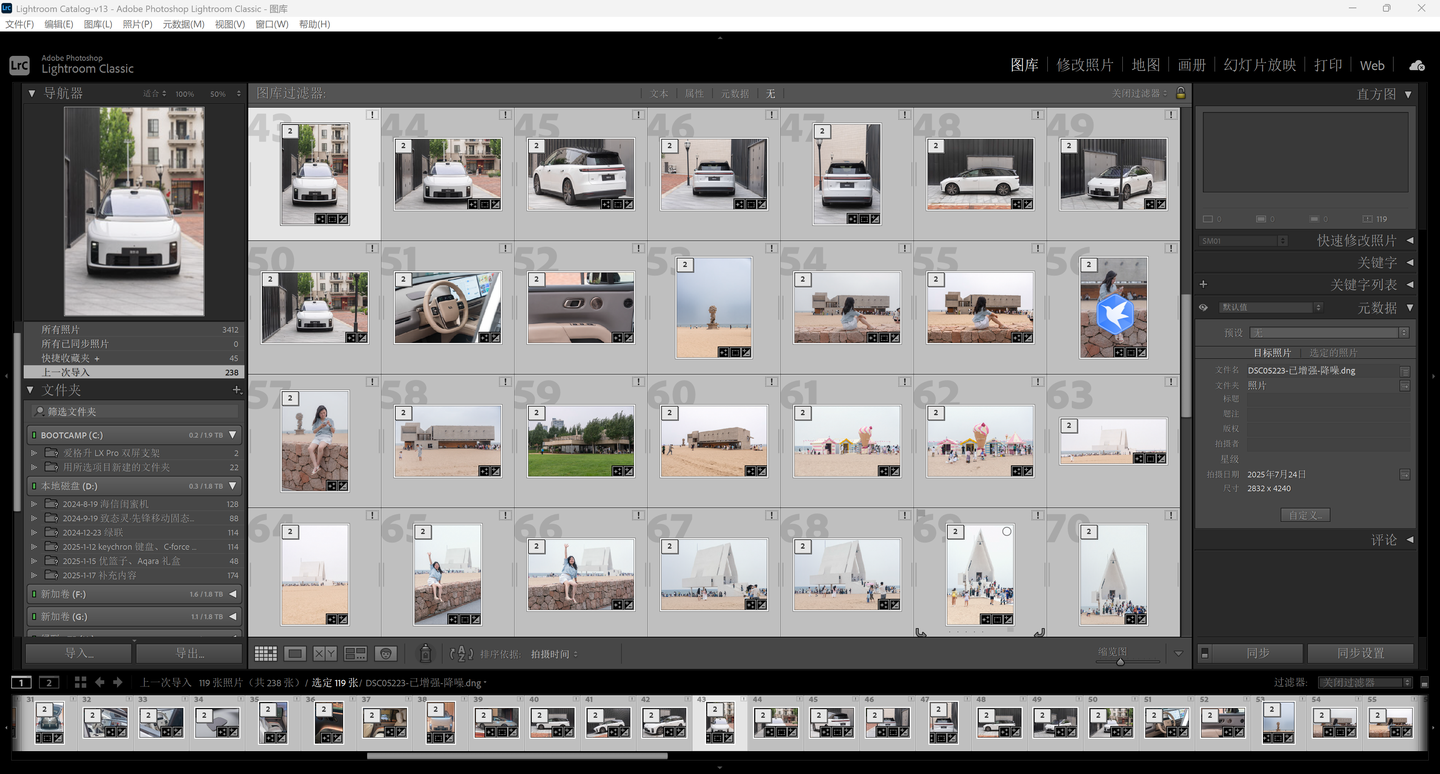Image resolution: width=1440 pixels, height=774 pixels.
Task: Select beach sculpture photo 53 thumbnail
Action: pos(714,308)
